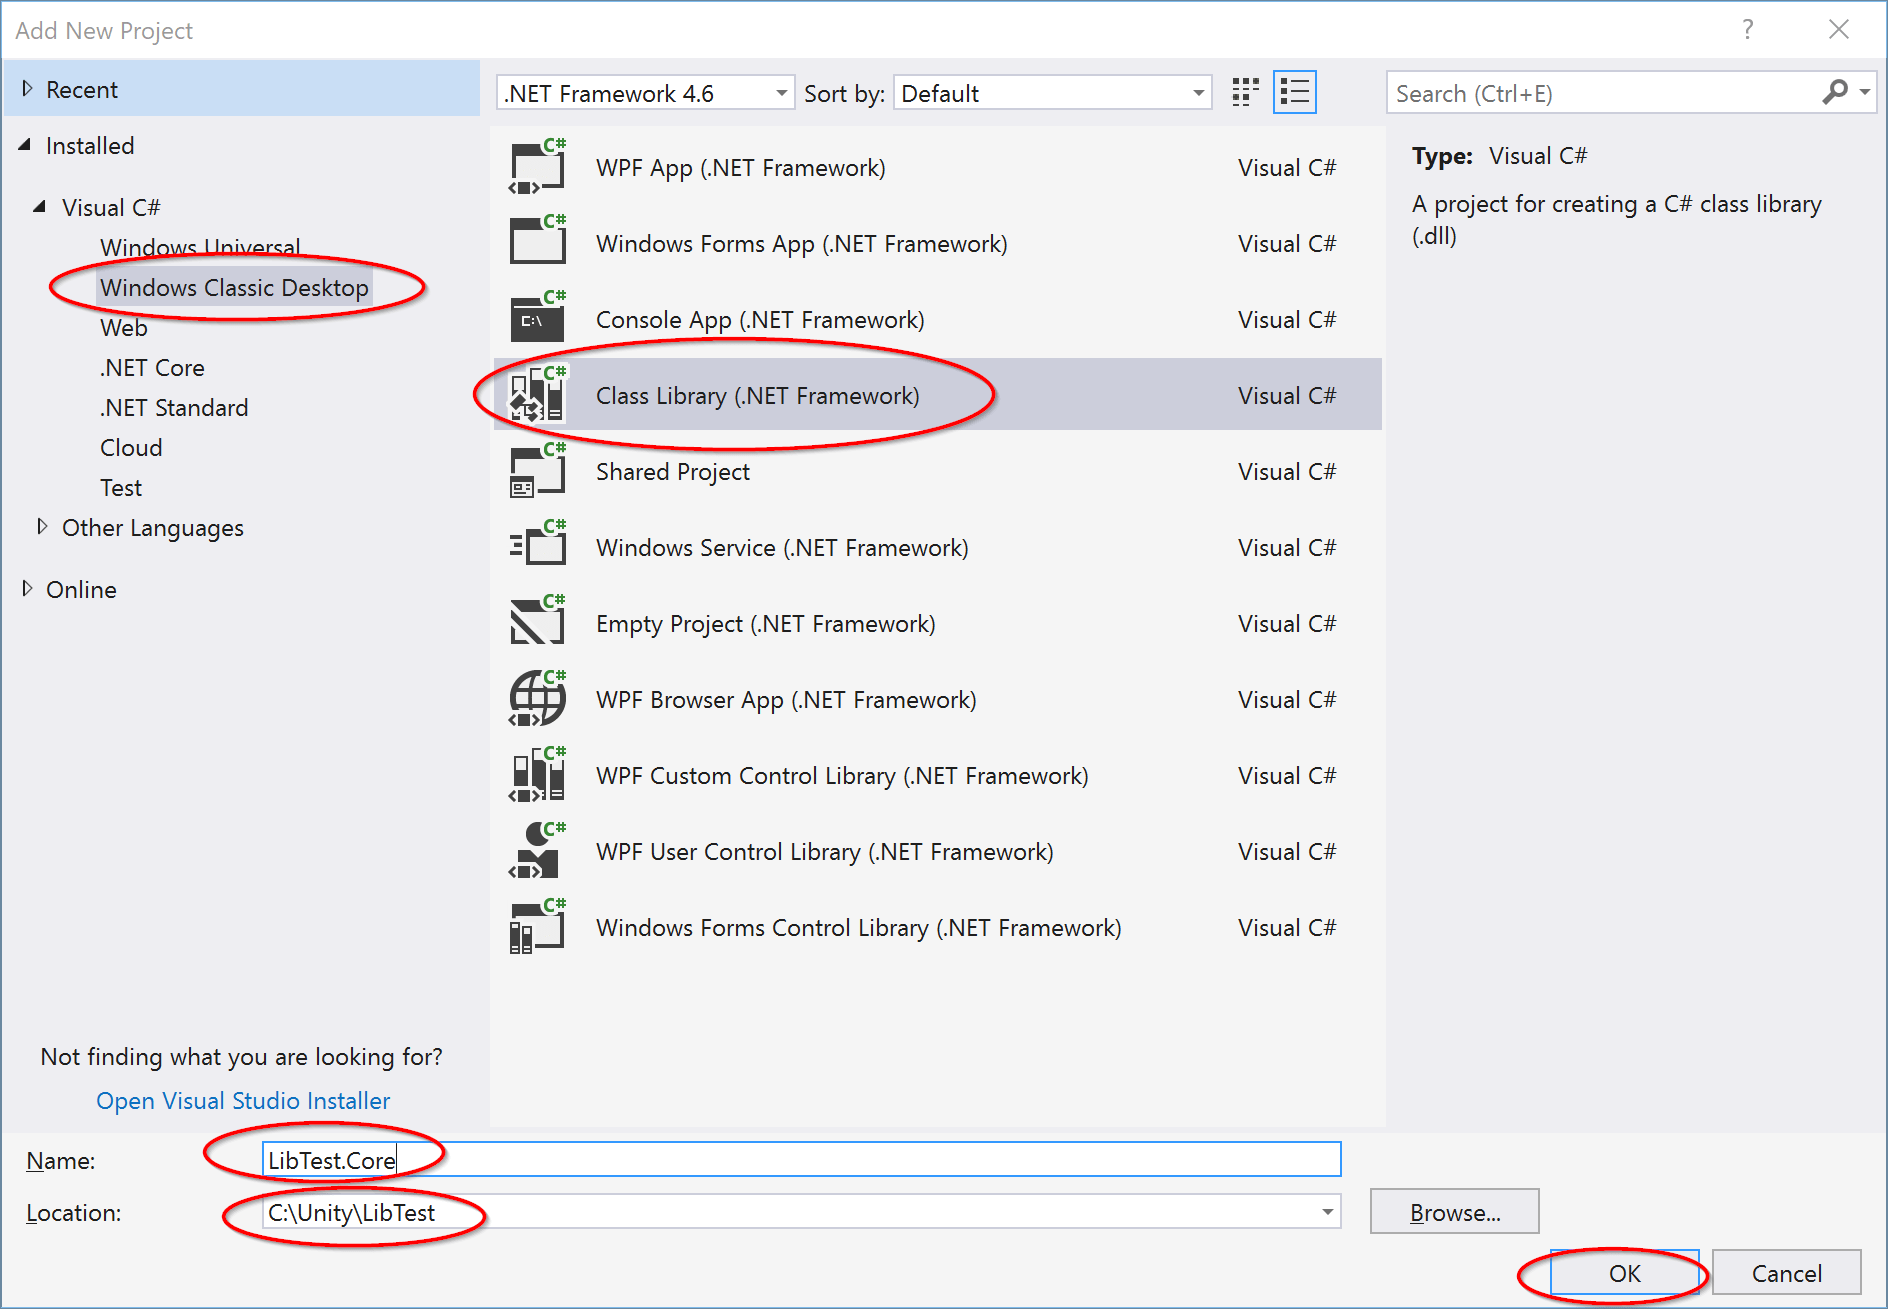Image resolution: width=1888 pixels, height=1309 pixels.
Task: Click Visual C# label in Empty Project row
Action: [1287, 624]
